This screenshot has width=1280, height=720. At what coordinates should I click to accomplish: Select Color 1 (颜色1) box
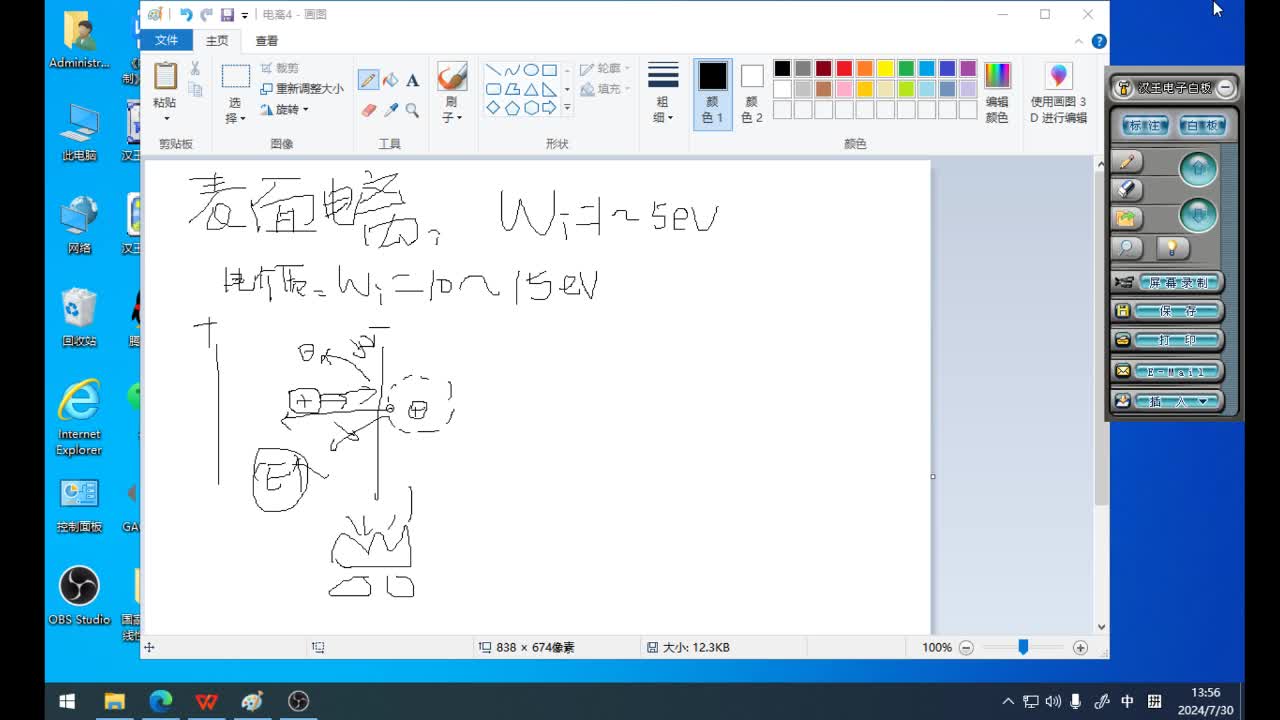pyautogui.click(x=713, y=94)
